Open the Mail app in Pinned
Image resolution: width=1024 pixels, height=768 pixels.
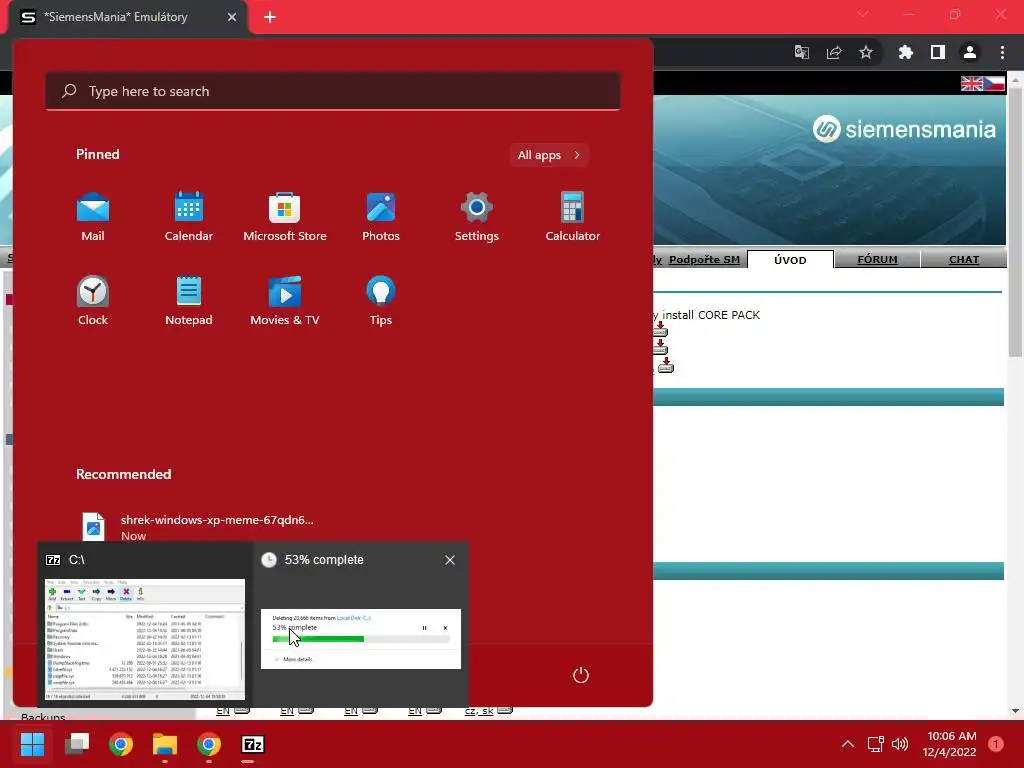click(93, 217)
